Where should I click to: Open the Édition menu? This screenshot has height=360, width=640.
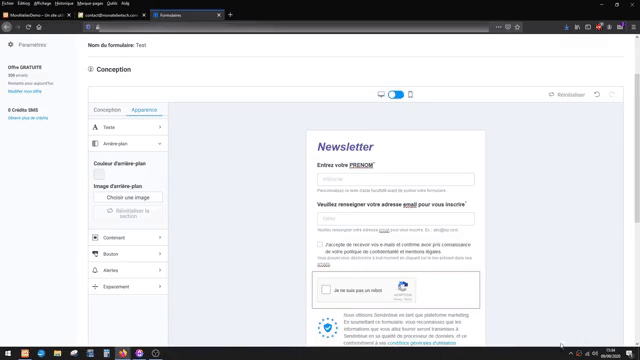pos(24,3)
